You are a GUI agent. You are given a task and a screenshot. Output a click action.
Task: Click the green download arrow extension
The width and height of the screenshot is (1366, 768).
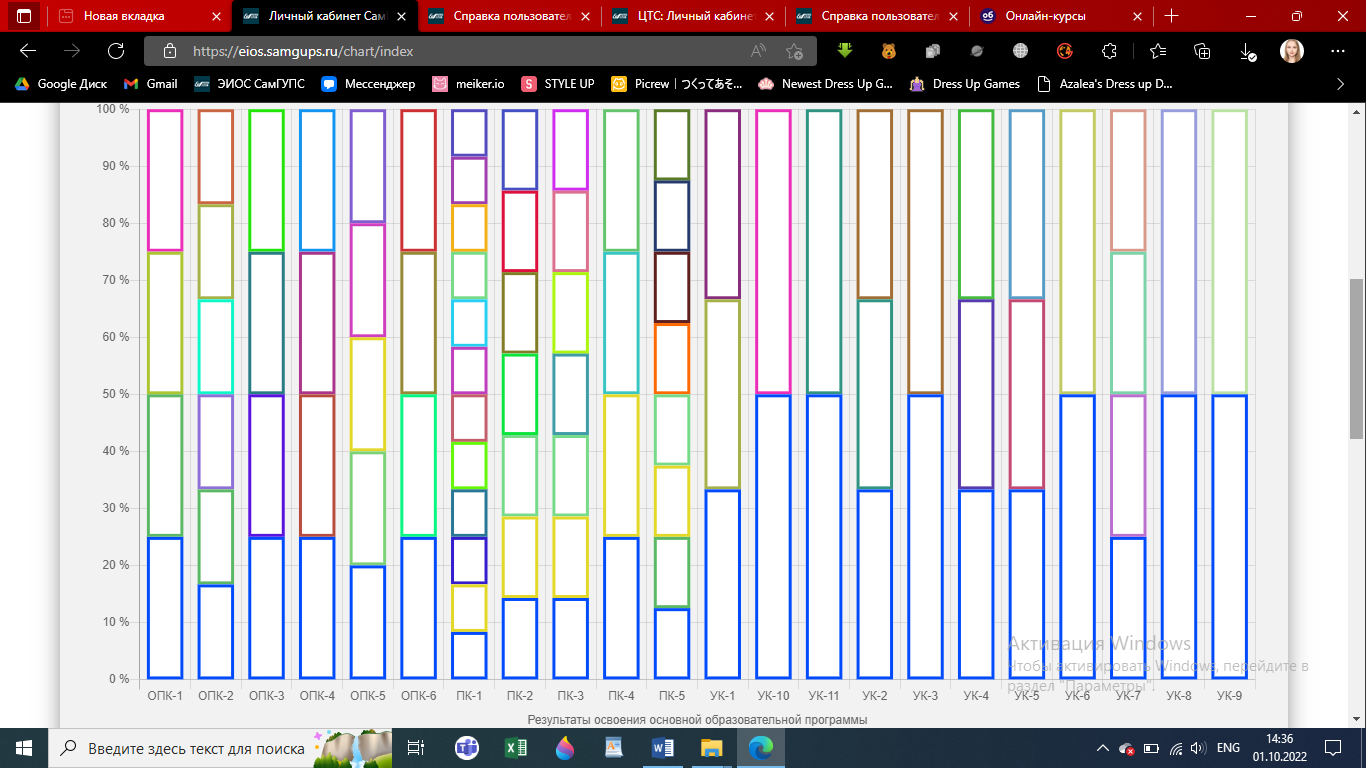click(845, 51)
